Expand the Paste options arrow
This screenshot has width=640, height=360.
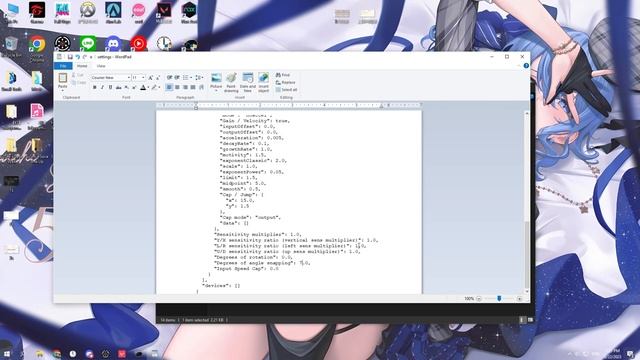(x=62, y=90)
